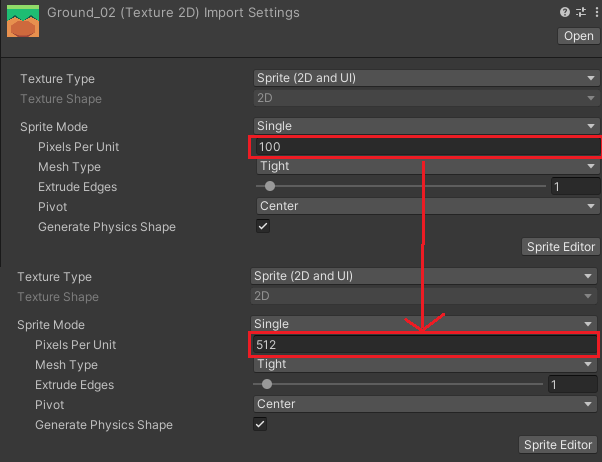
Task: Click upper Extrude Edges slider handle
Action: [270, 187]
